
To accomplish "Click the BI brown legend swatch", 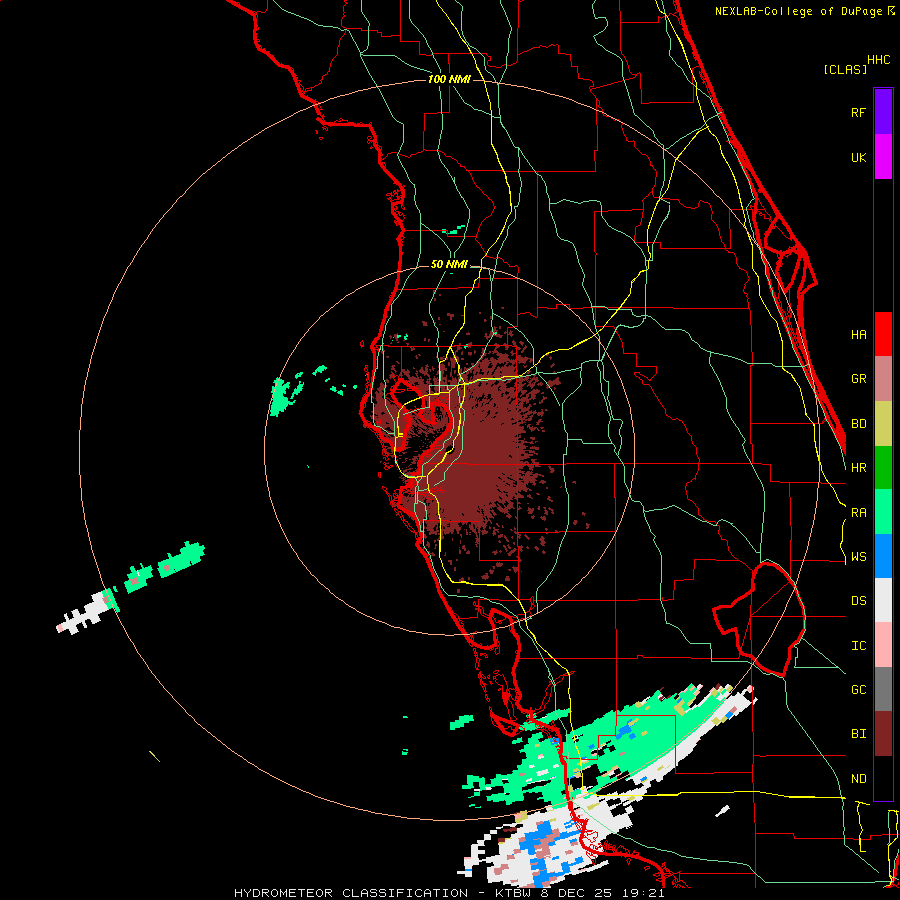I will point(883,734).
